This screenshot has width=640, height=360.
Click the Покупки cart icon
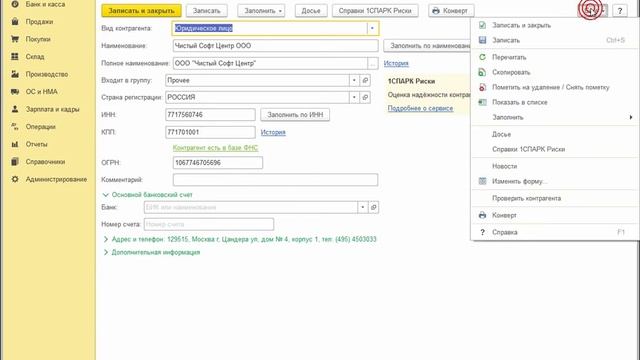click(x=15, y=39)
